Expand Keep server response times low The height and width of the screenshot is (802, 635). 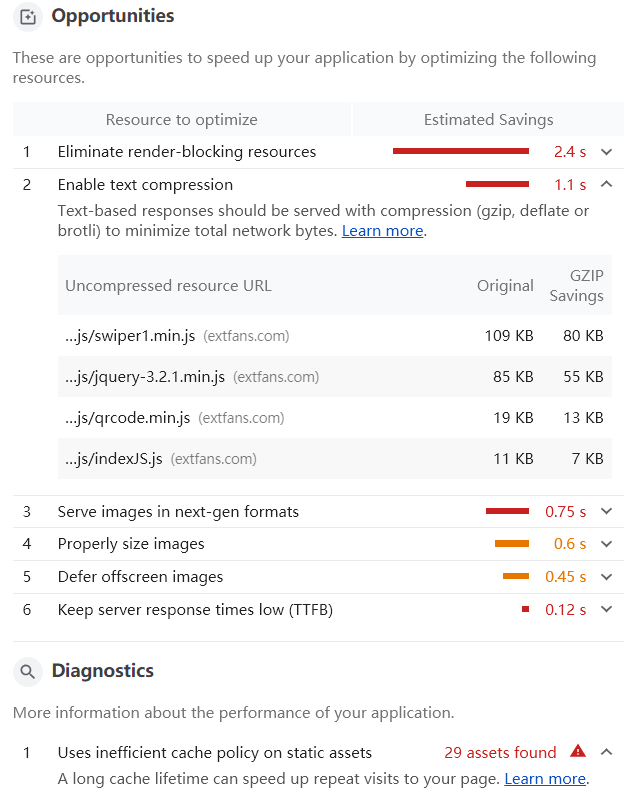[x=606, y=610]
